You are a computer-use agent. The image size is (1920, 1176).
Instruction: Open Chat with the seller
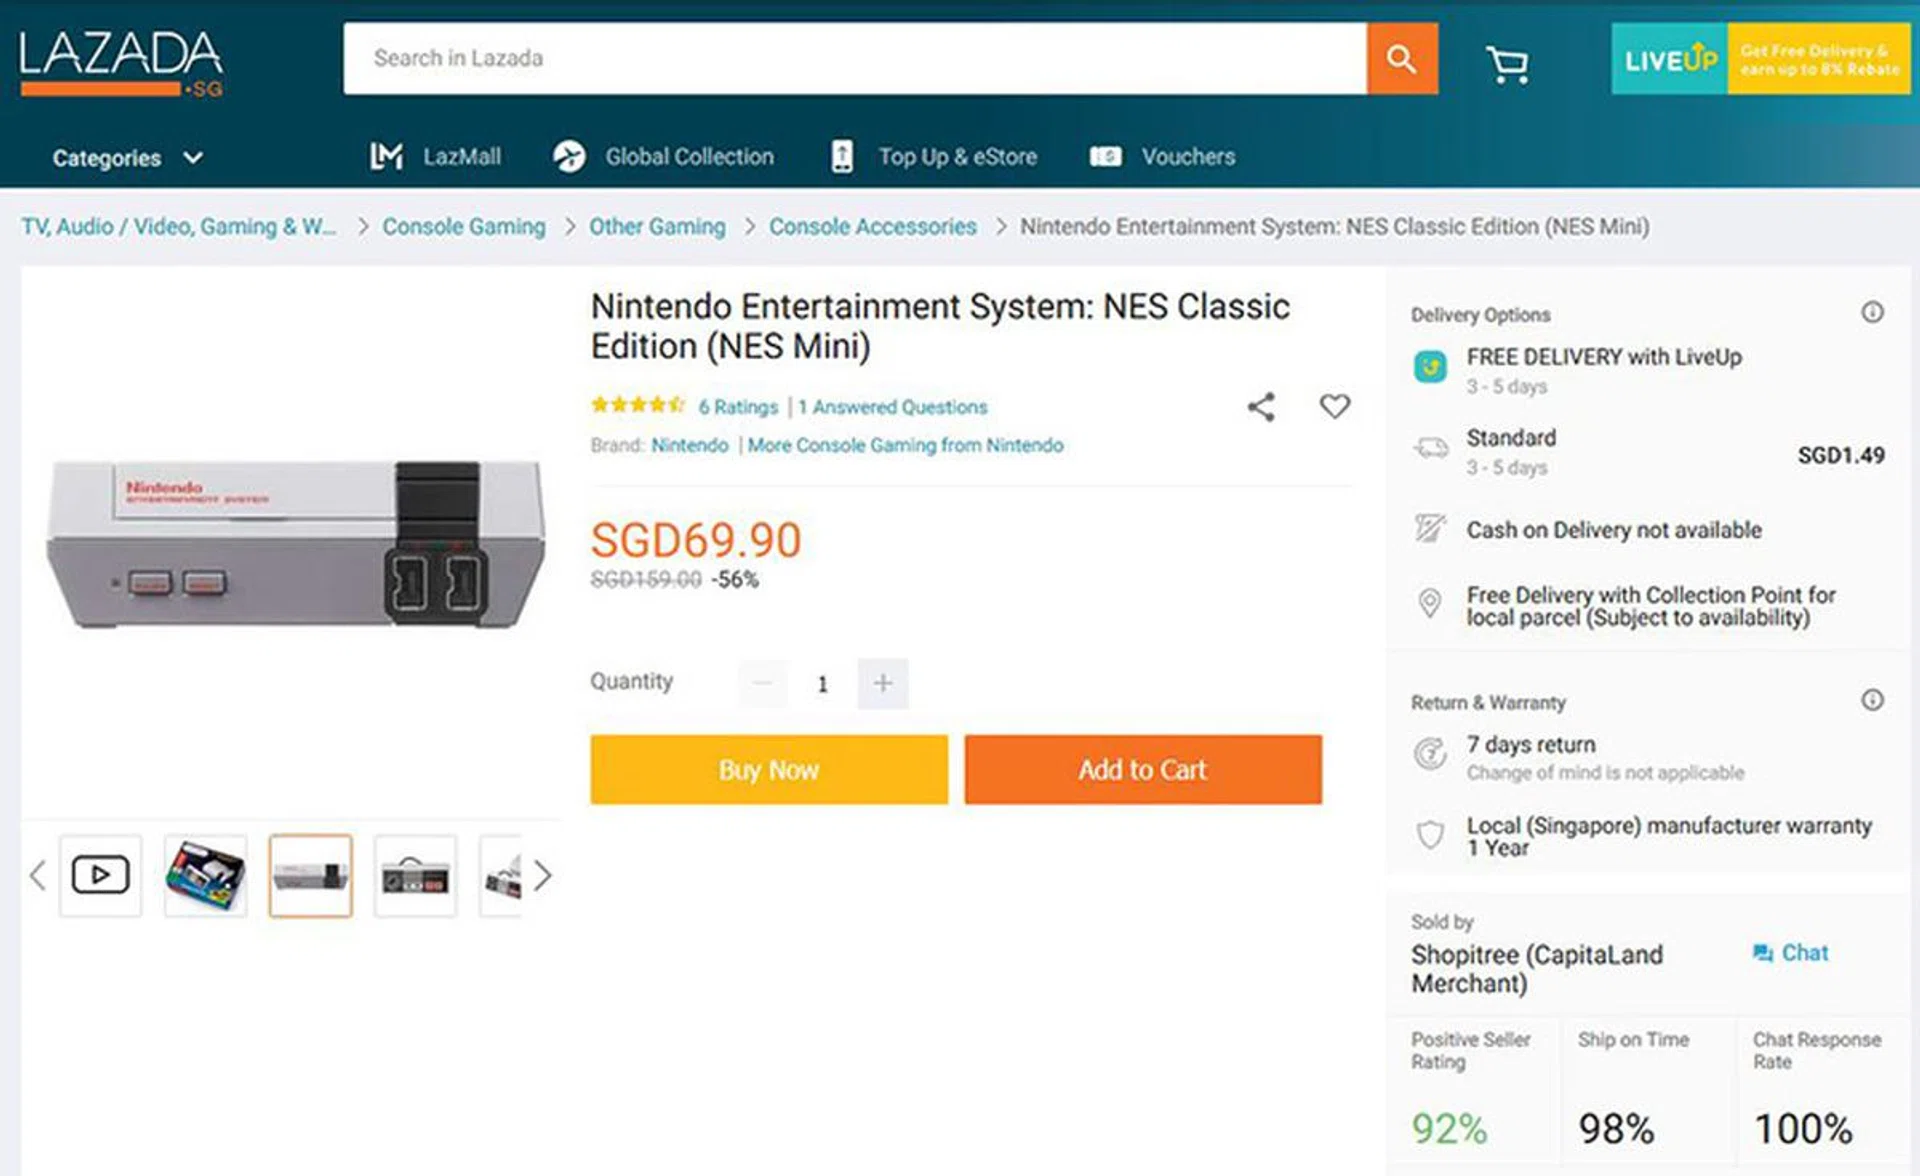(x=1790, y=953)
